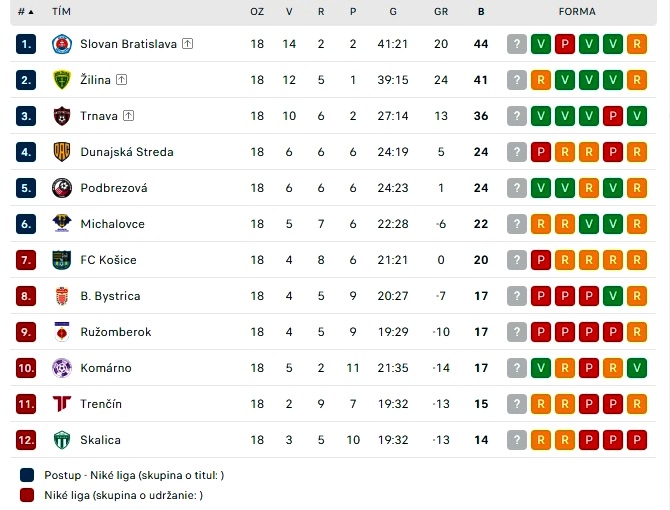This screenshot has height=510, width=670.
Task: Click the Trenčín red logo
Action: pyautogui.click(x=62, y=404)
